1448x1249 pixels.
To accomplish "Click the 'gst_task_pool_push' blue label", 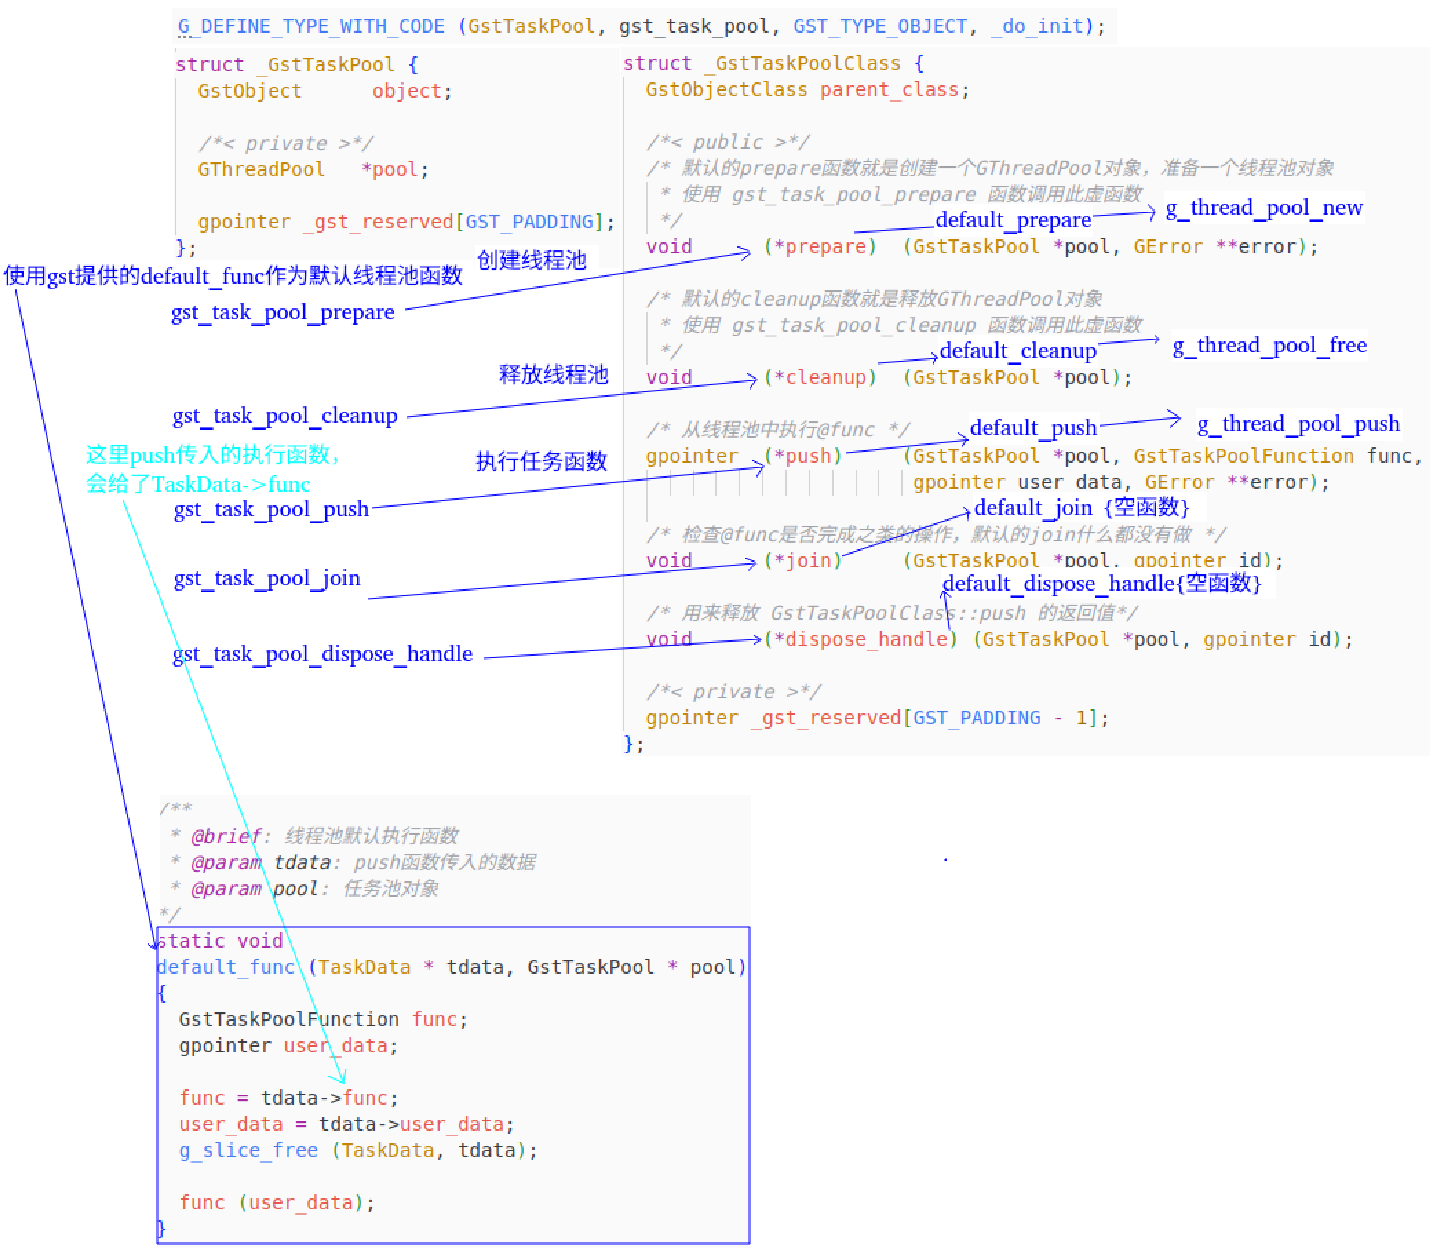I will tap(272, 509).
